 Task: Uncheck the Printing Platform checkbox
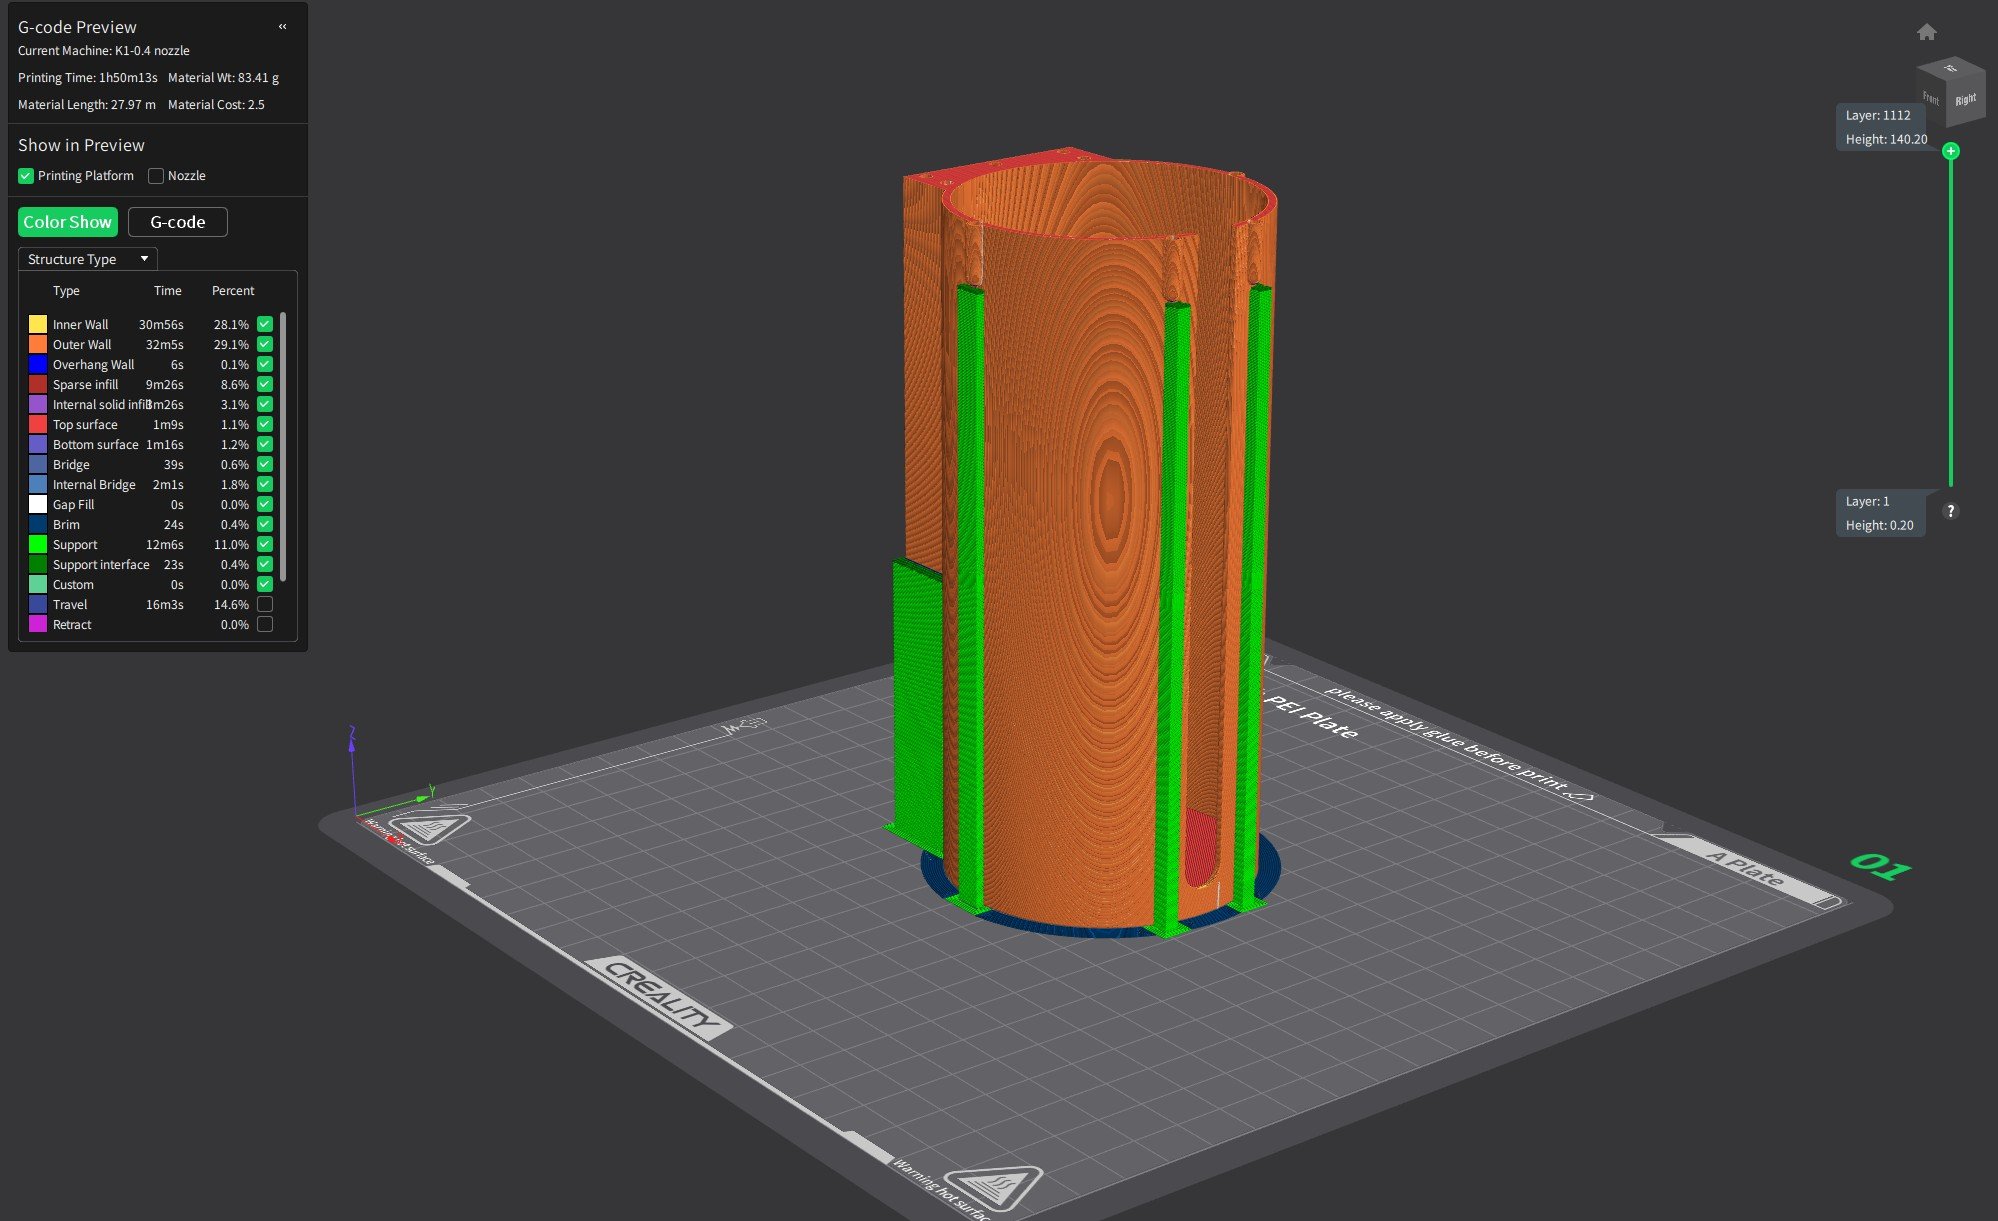click(x=26, y=176)
